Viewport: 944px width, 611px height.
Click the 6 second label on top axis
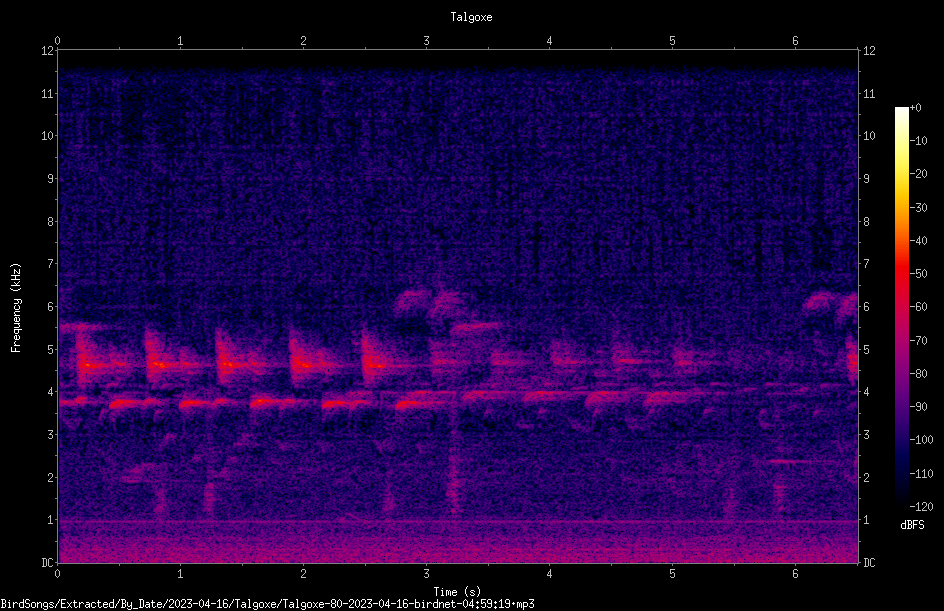click(795, 41)
